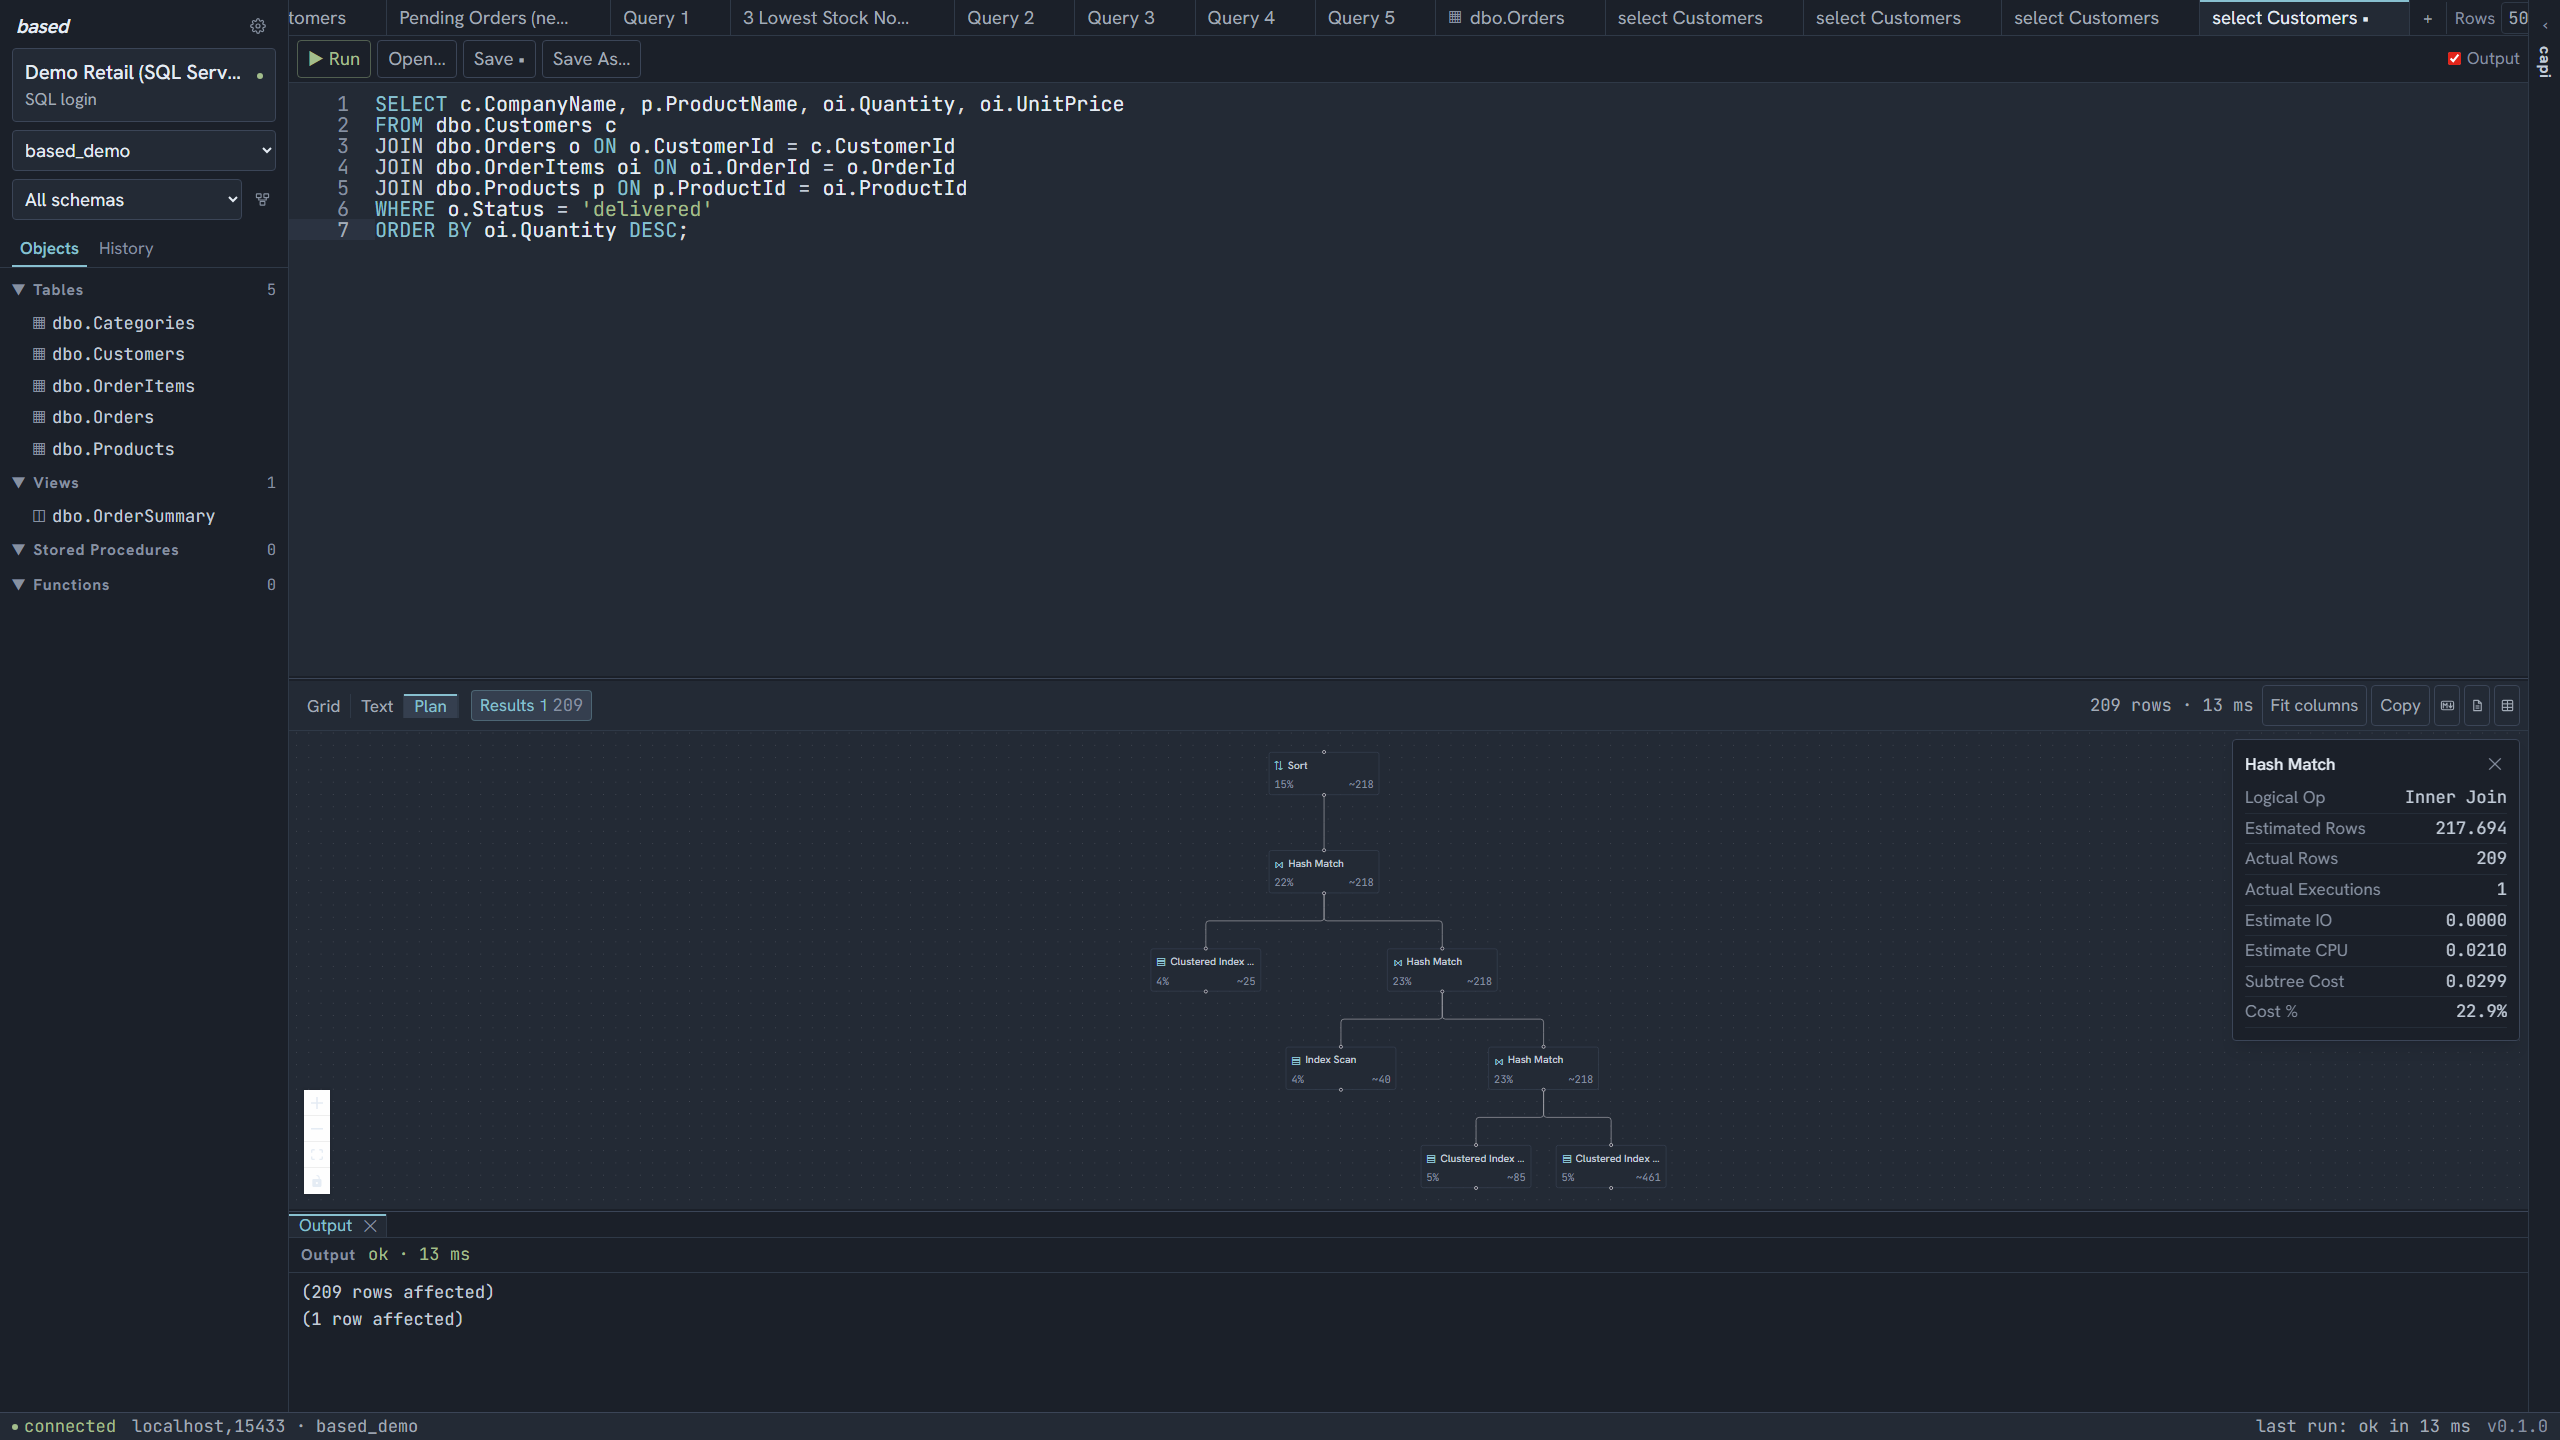Click the Results 1 209 chip
Screen dimensions: 2560x1440
tap(531, 706)
